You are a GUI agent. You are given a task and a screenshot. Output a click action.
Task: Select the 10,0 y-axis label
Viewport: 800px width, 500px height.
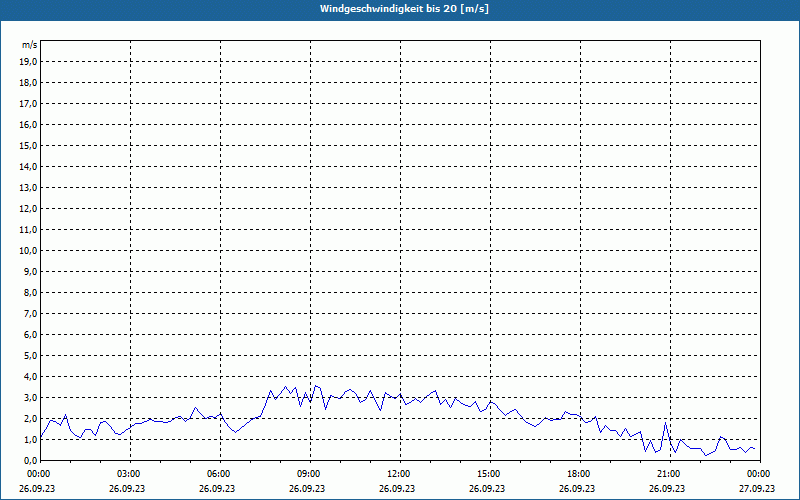point(28,251)
